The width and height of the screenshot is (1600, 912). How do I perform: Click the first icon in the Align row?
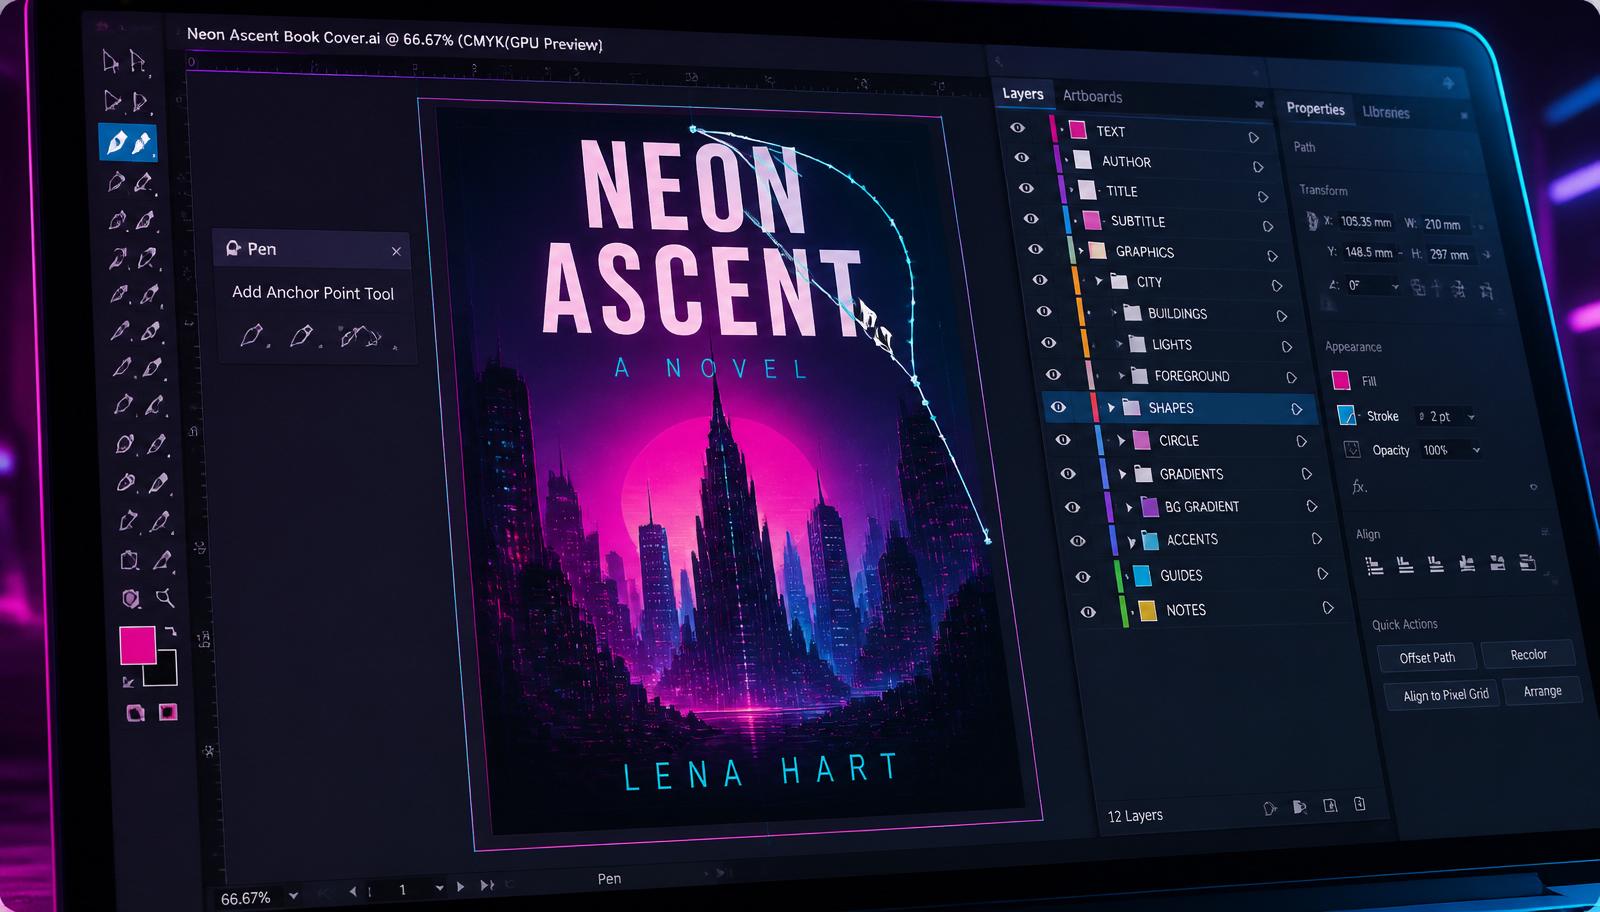[1375, 566]
